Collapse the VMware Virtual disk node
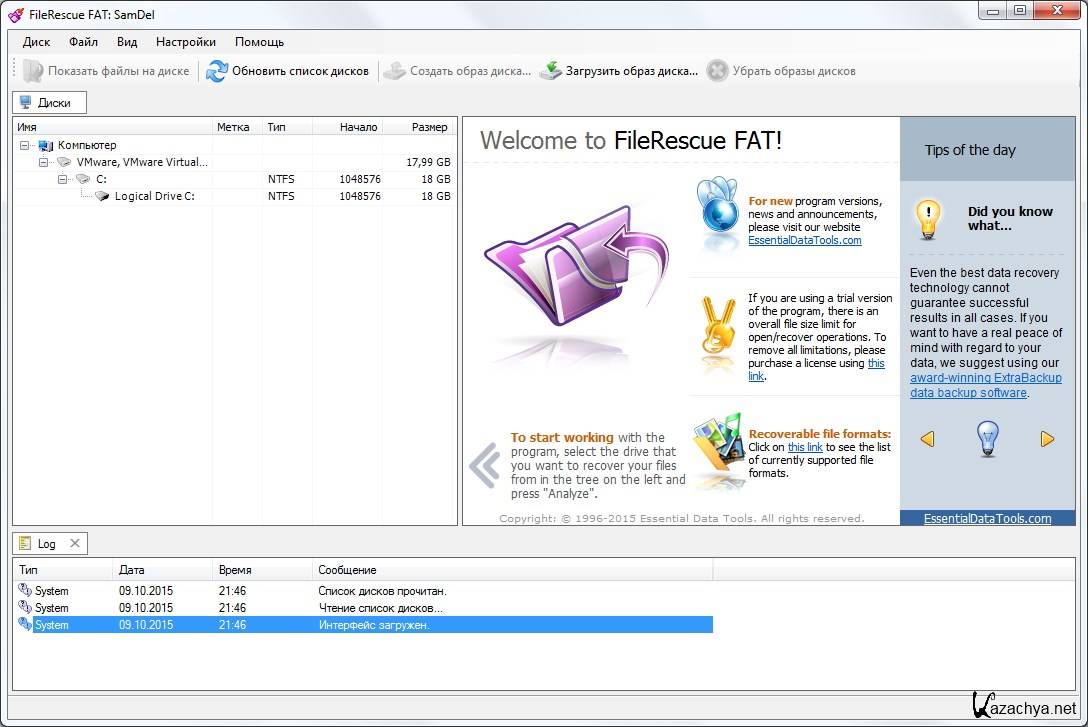Screen dimensions: 1088x727 (43, 162)
